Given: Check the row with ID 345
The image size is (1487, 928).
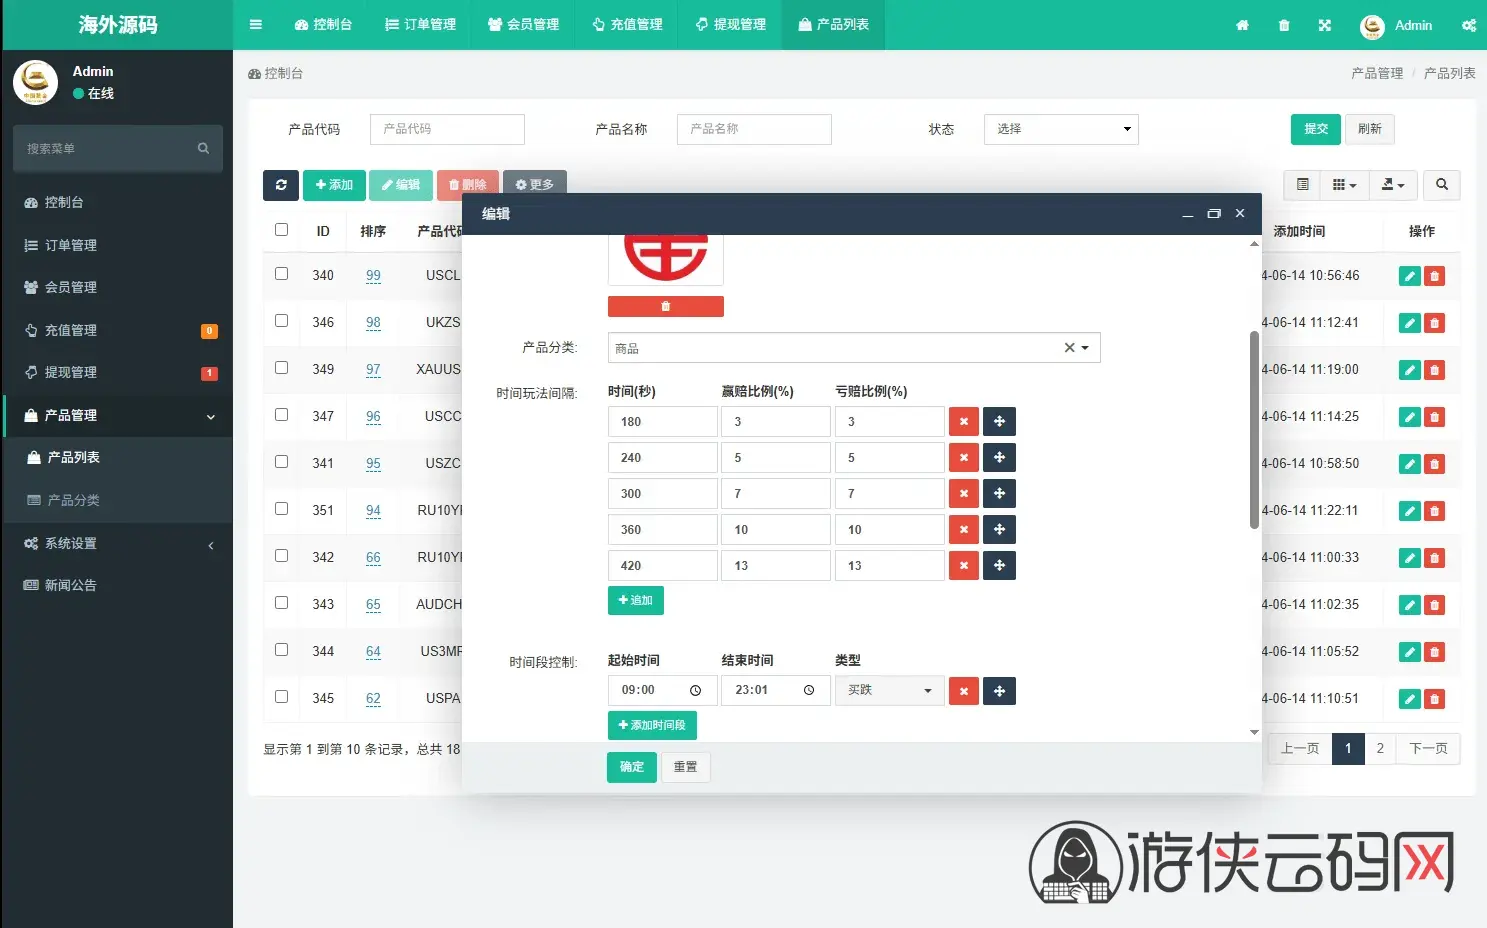Looking at the screenshot, I should point(281,697).
